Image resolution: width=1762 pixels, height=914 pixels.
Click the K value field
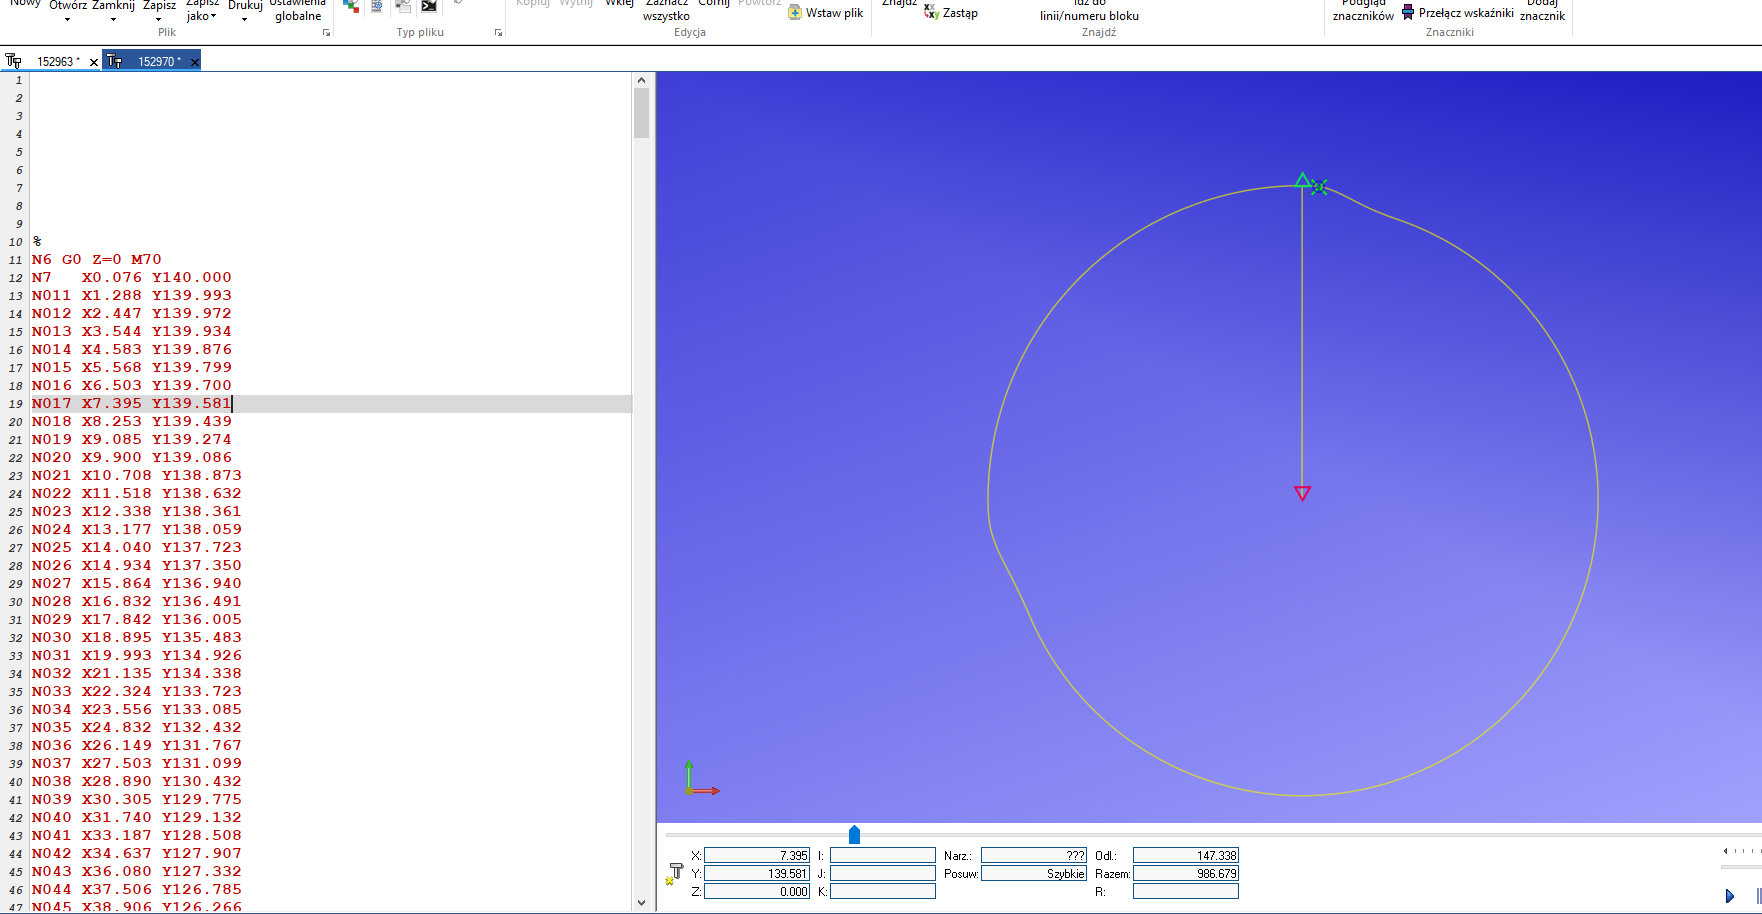pyautogui.click(x=883, y=892)
